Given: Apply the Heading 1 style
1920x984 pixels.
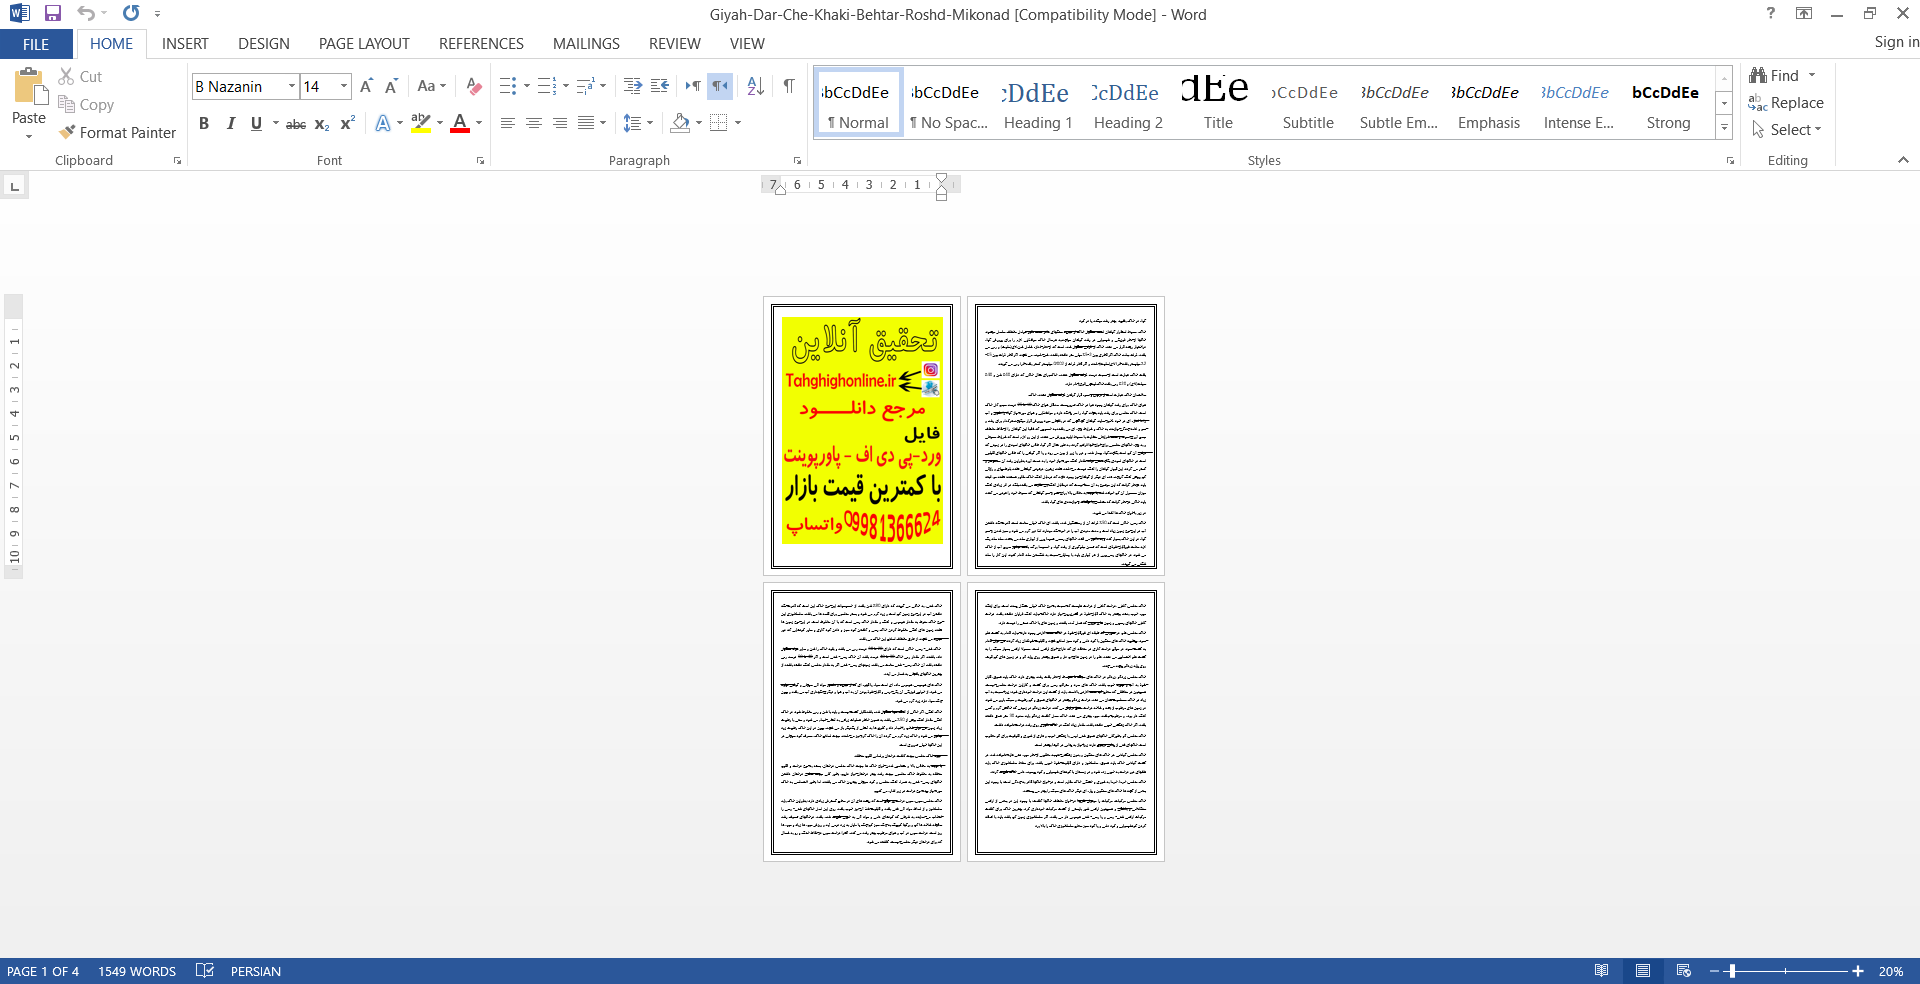Looking at the screenshot, I should point(1037,103).
